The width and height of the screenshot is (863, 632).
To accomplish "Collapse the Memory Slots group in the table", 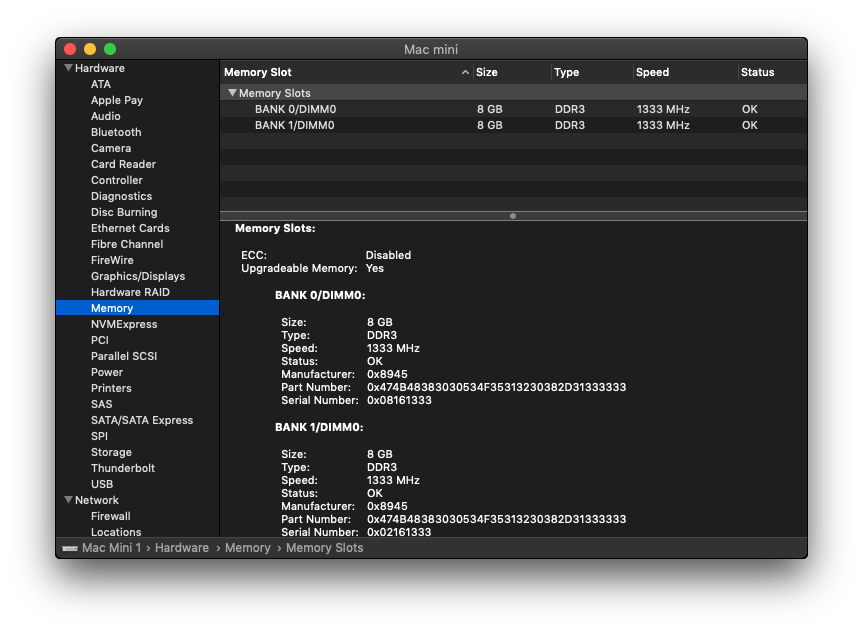I will tap(233, 92).
